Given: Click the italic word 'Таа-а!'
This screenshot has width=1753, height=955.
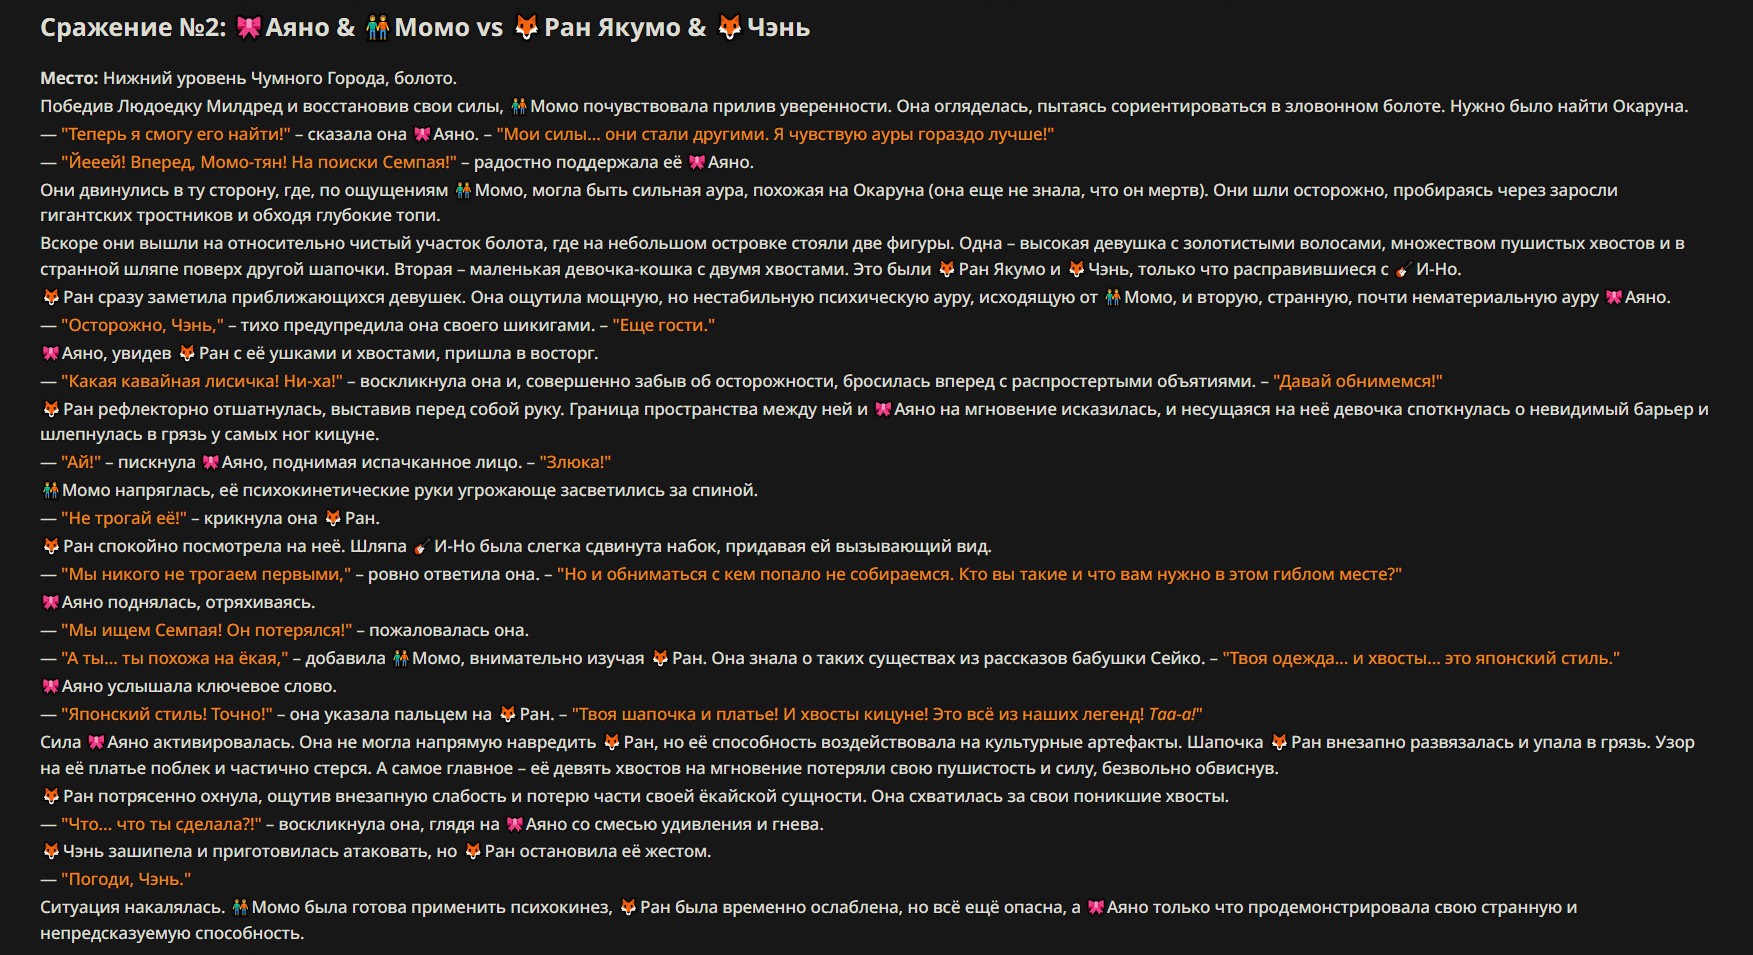Looking at the screenshot, I should [x=1172, y=714].
